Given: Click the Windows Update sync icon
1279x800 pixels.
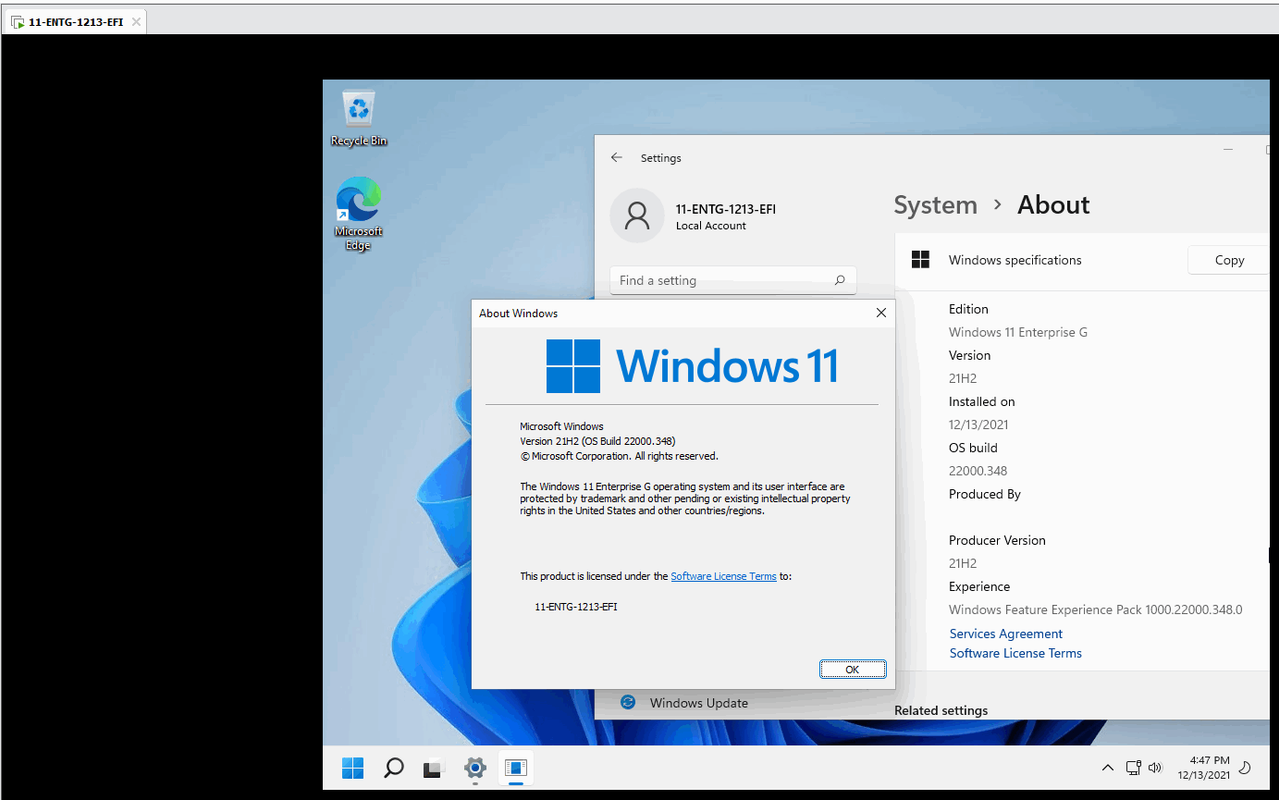Looking at the screenshot, I should (628, 703).
